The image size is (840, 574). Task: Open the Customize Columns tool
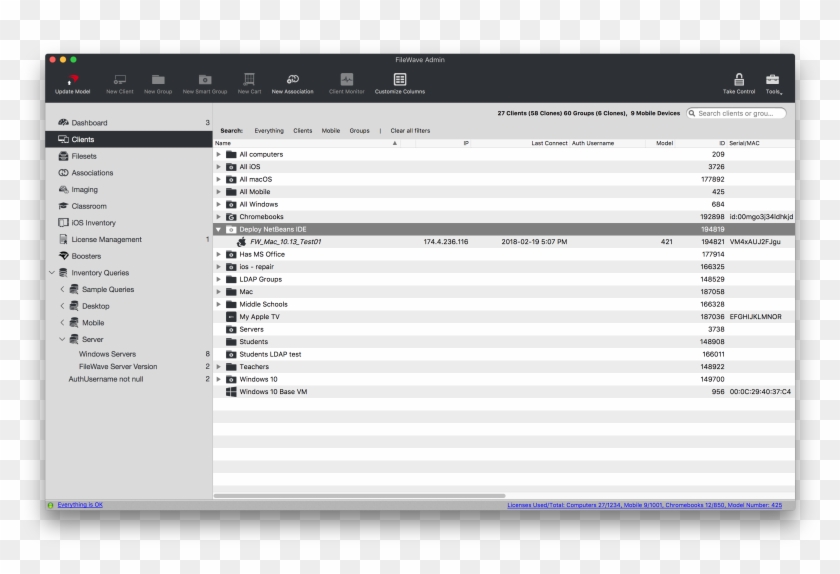coord(400,79)
